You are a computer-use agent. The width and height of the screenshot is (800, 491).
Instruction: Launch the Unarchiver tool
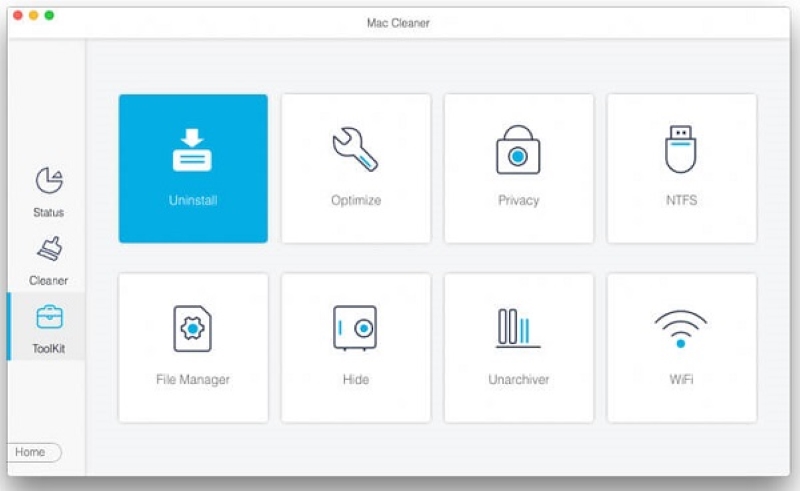click(518, 348)
